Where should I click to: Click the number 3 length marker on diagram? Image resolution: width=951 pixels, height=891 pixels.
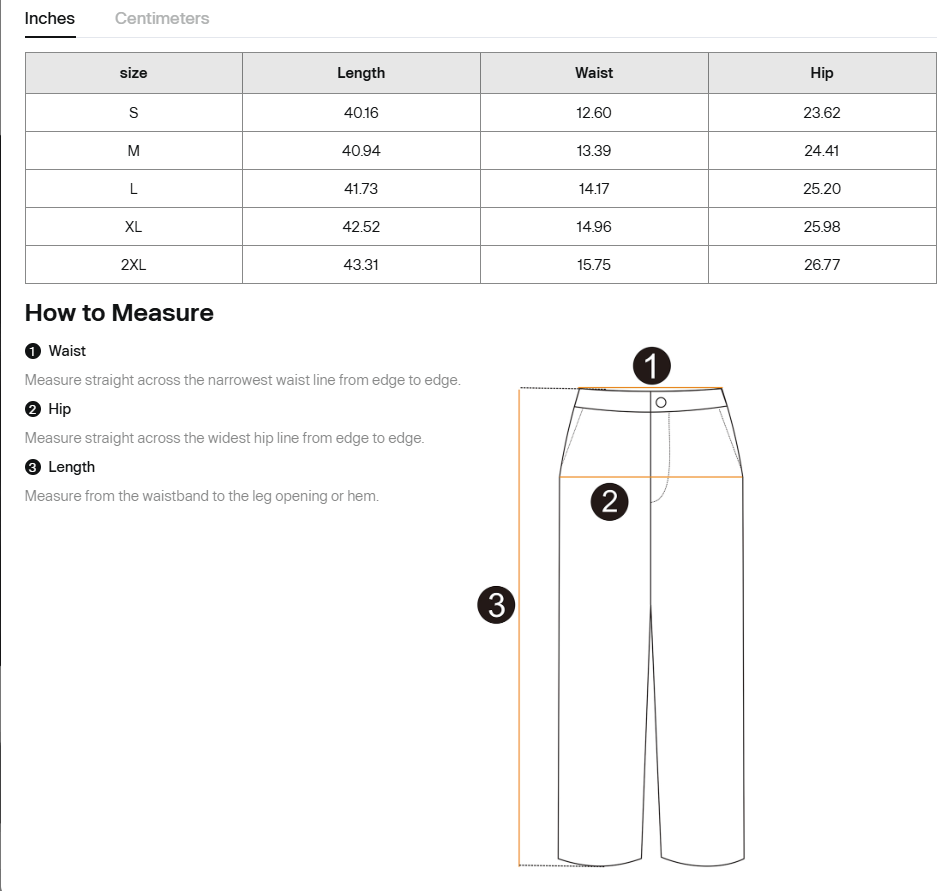click(x=496, y=604)
